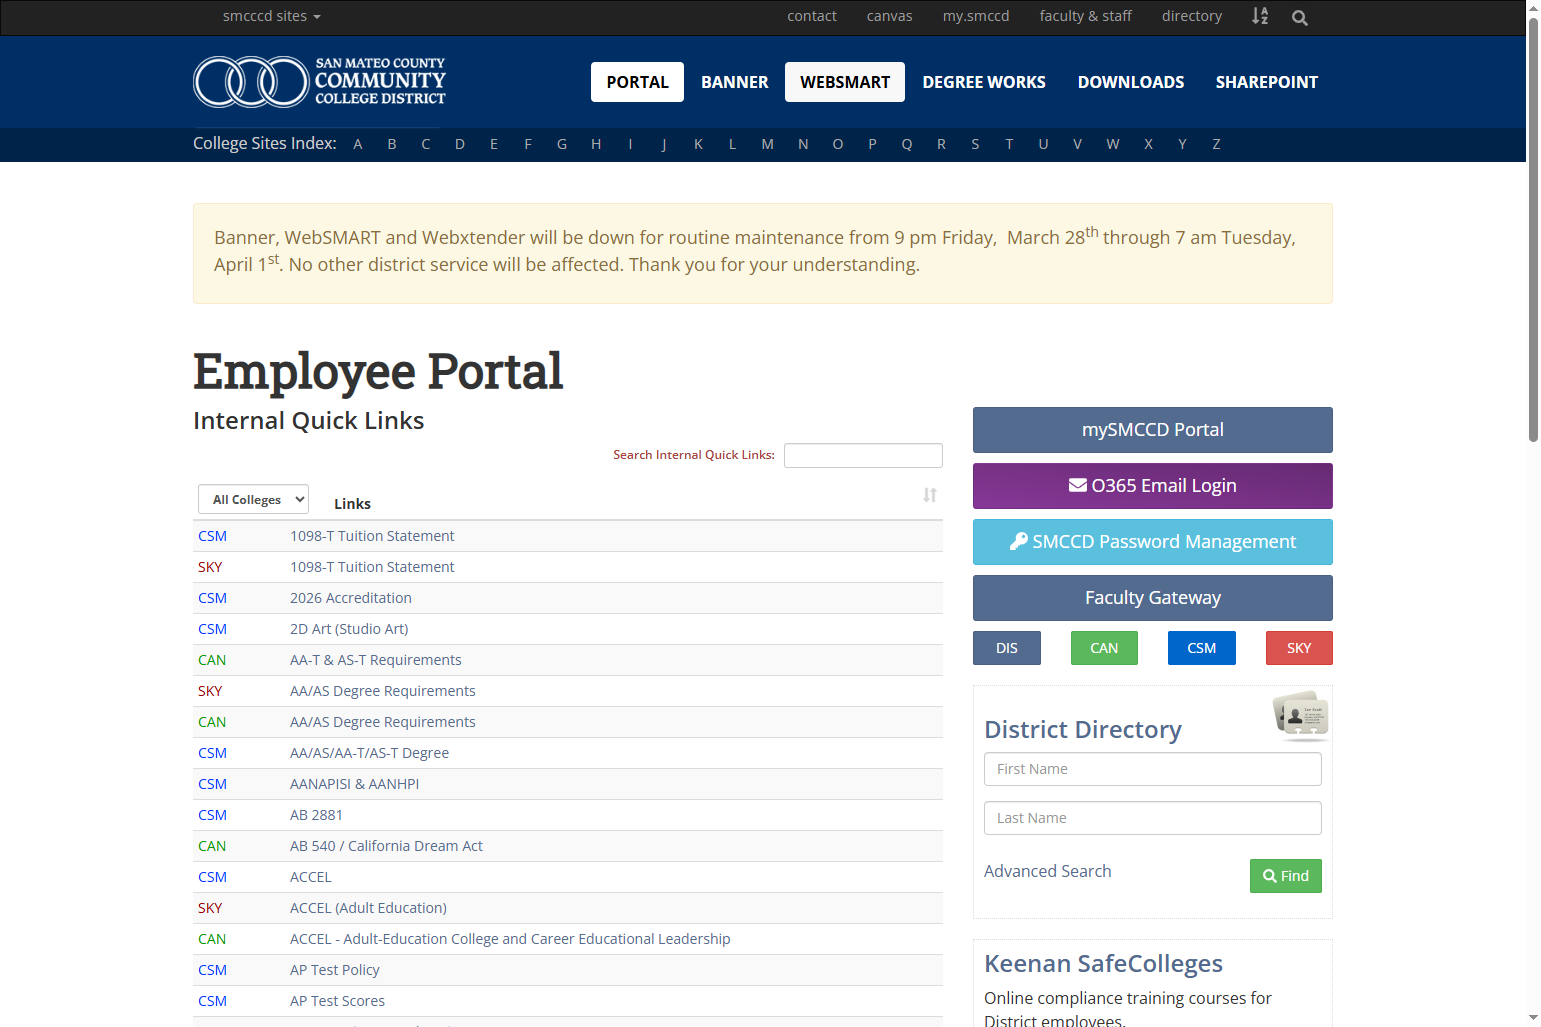1541x1027 pixels.
Task: Click the blue CSM button under Faculty Gateway
Action: click(1202, 648)
